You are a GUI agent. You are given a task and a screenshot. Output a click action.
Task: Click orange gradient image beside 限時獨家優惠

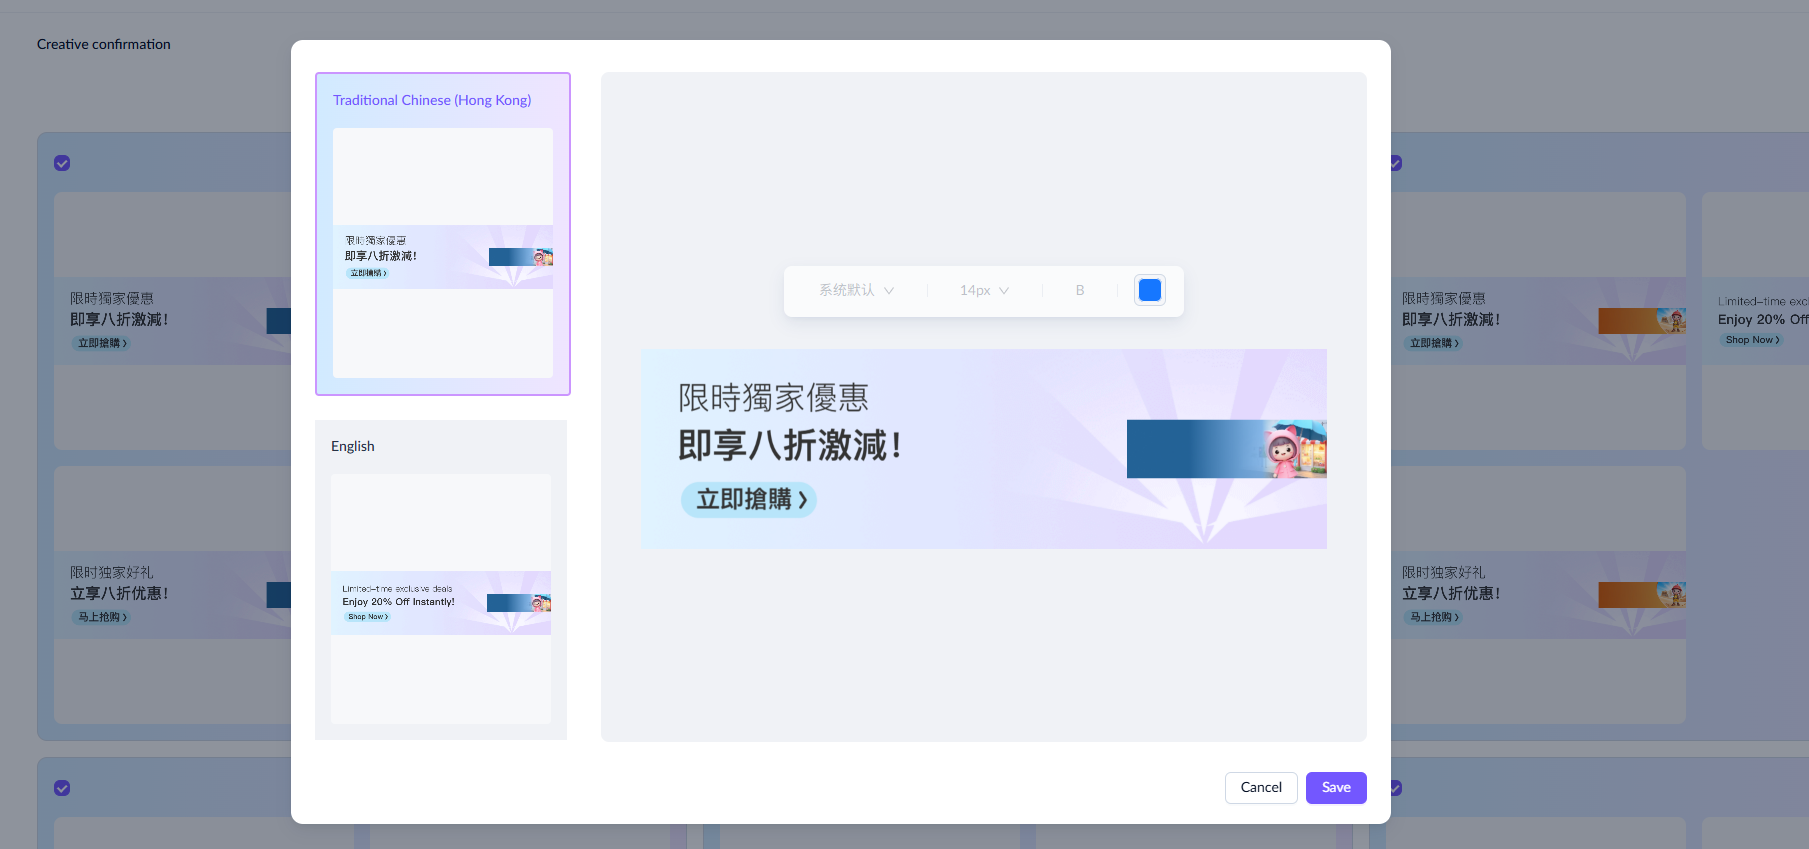(1642, 320)
